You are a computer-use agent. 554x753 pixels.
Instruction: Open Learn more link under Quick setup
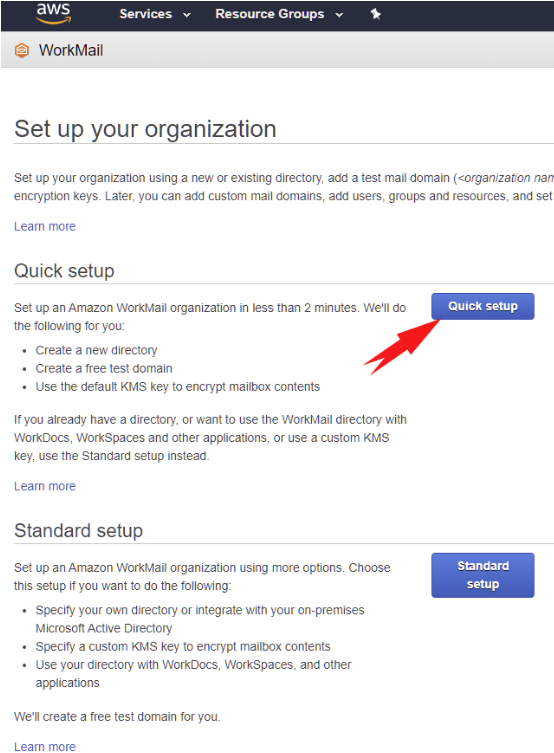(45, 486)
